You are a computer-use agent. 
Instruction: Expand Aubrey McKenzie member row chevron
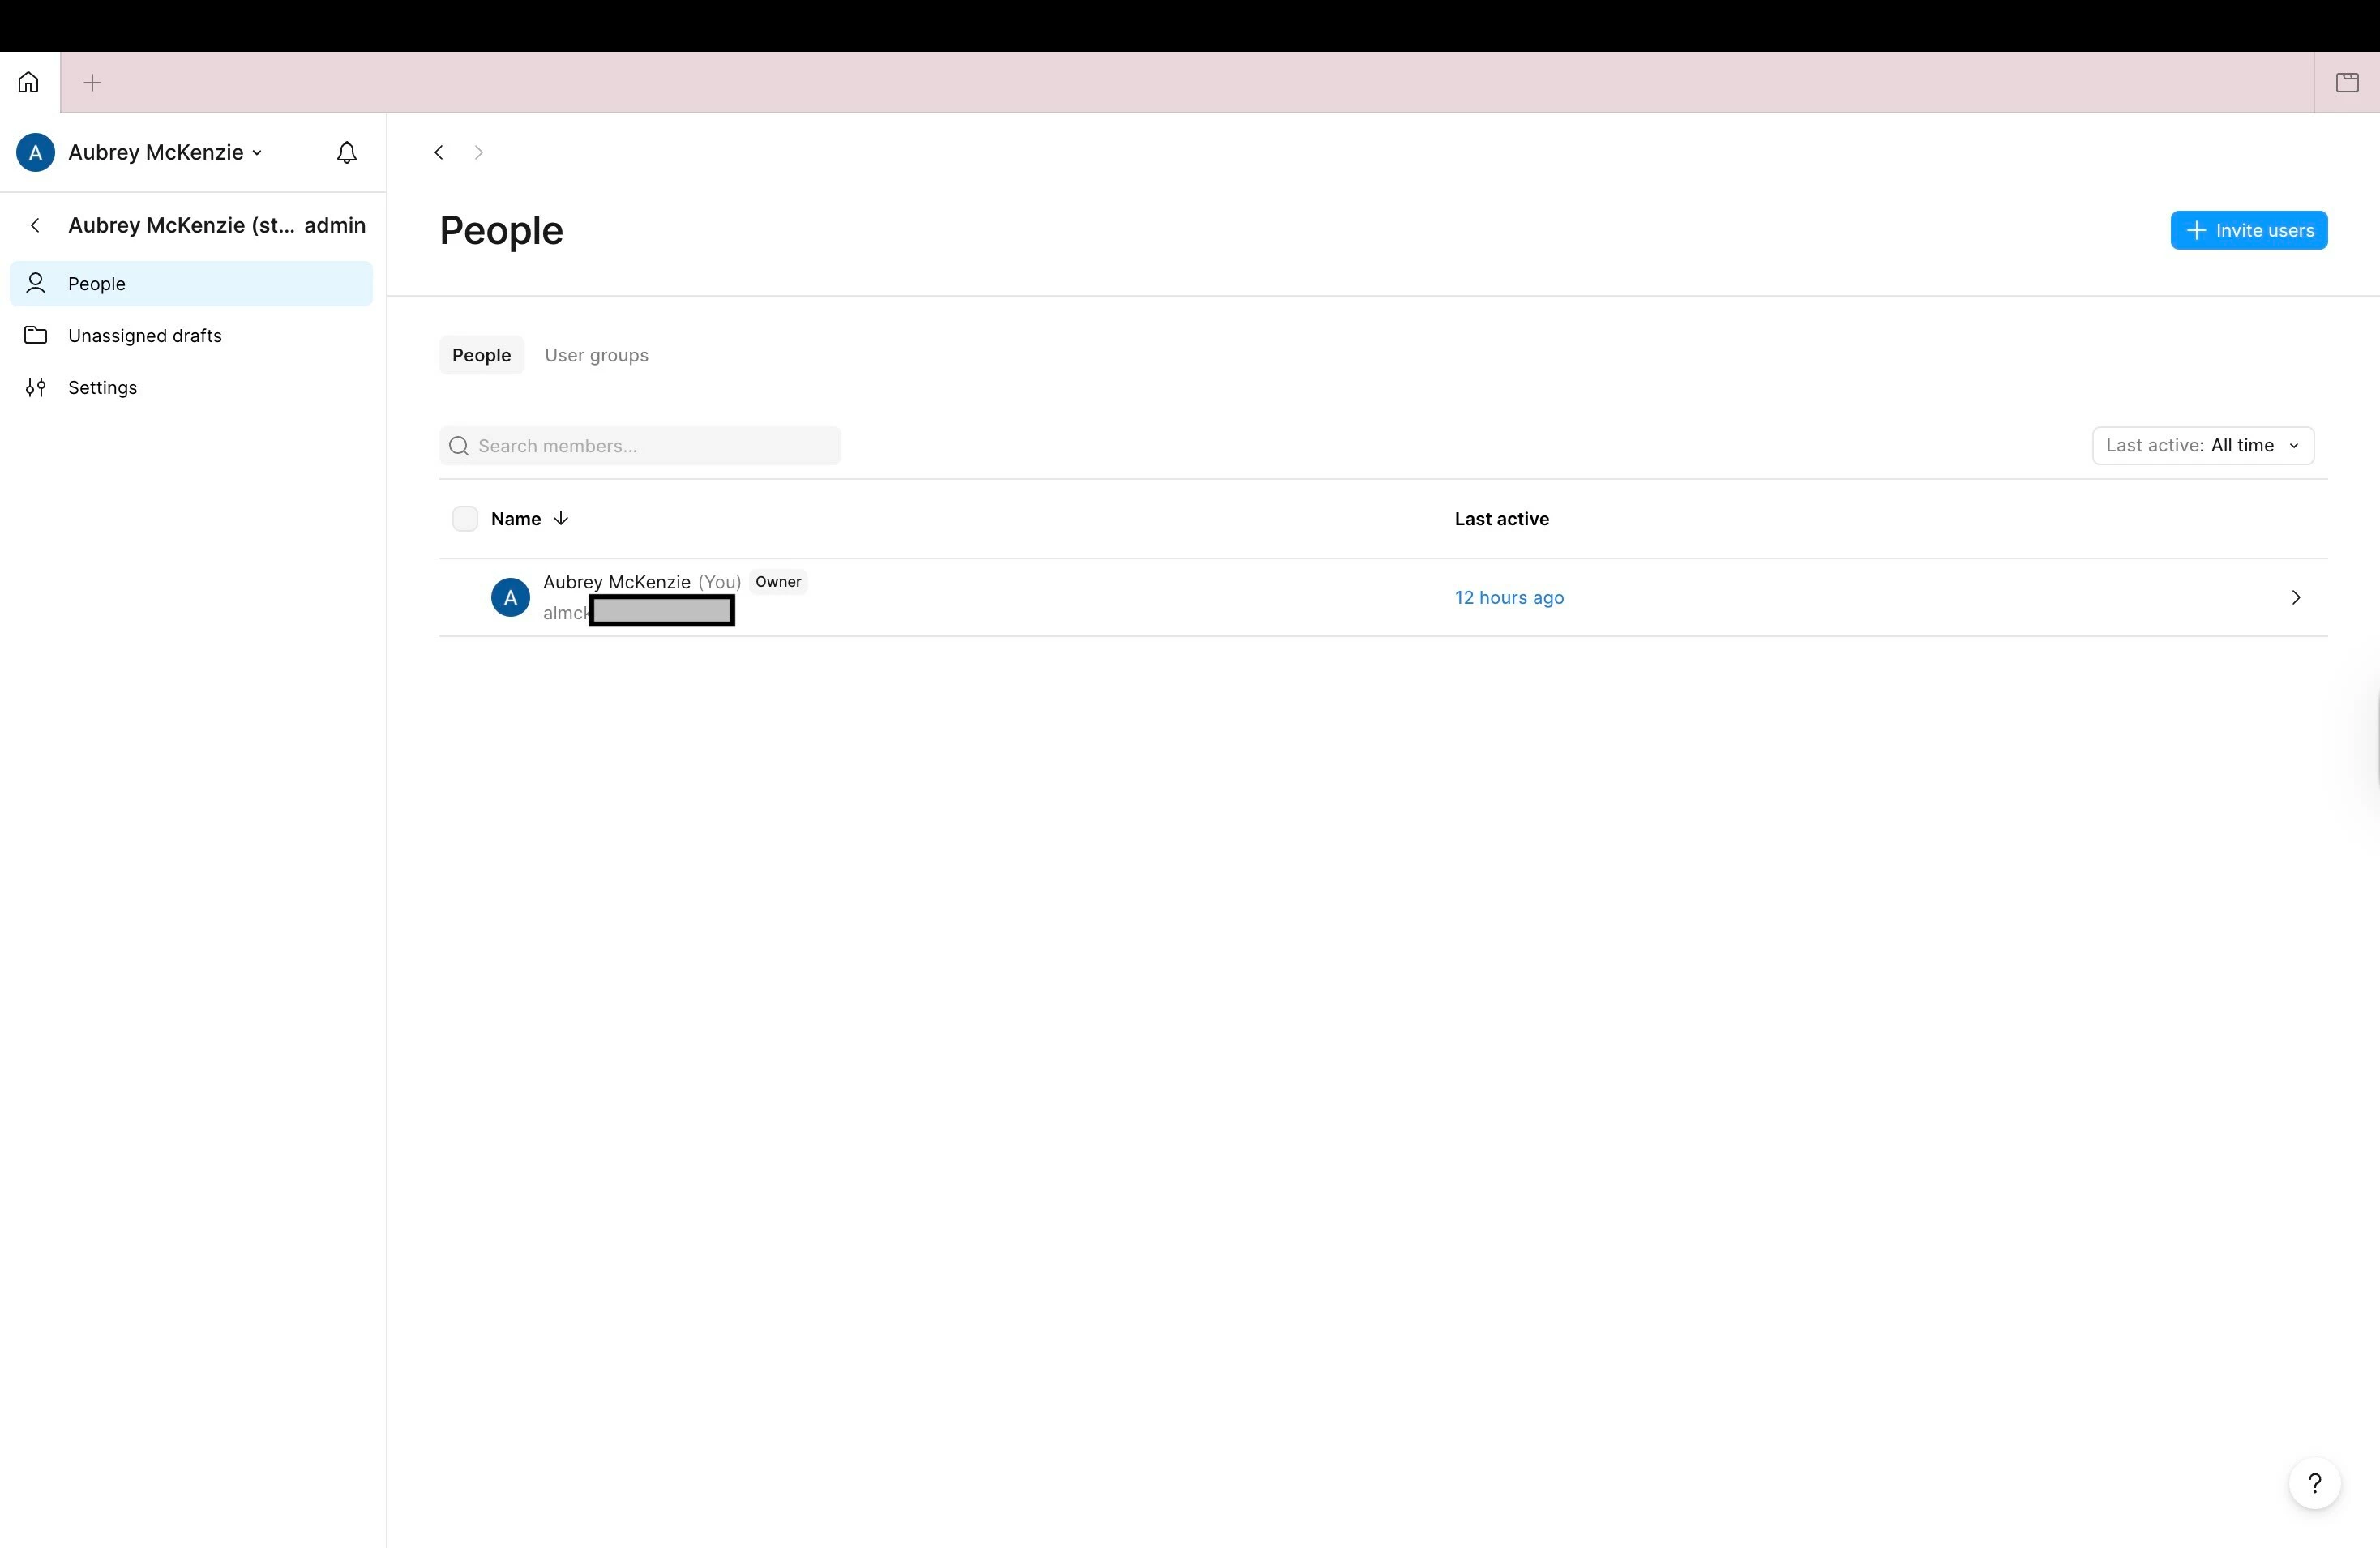[2295, 598]
